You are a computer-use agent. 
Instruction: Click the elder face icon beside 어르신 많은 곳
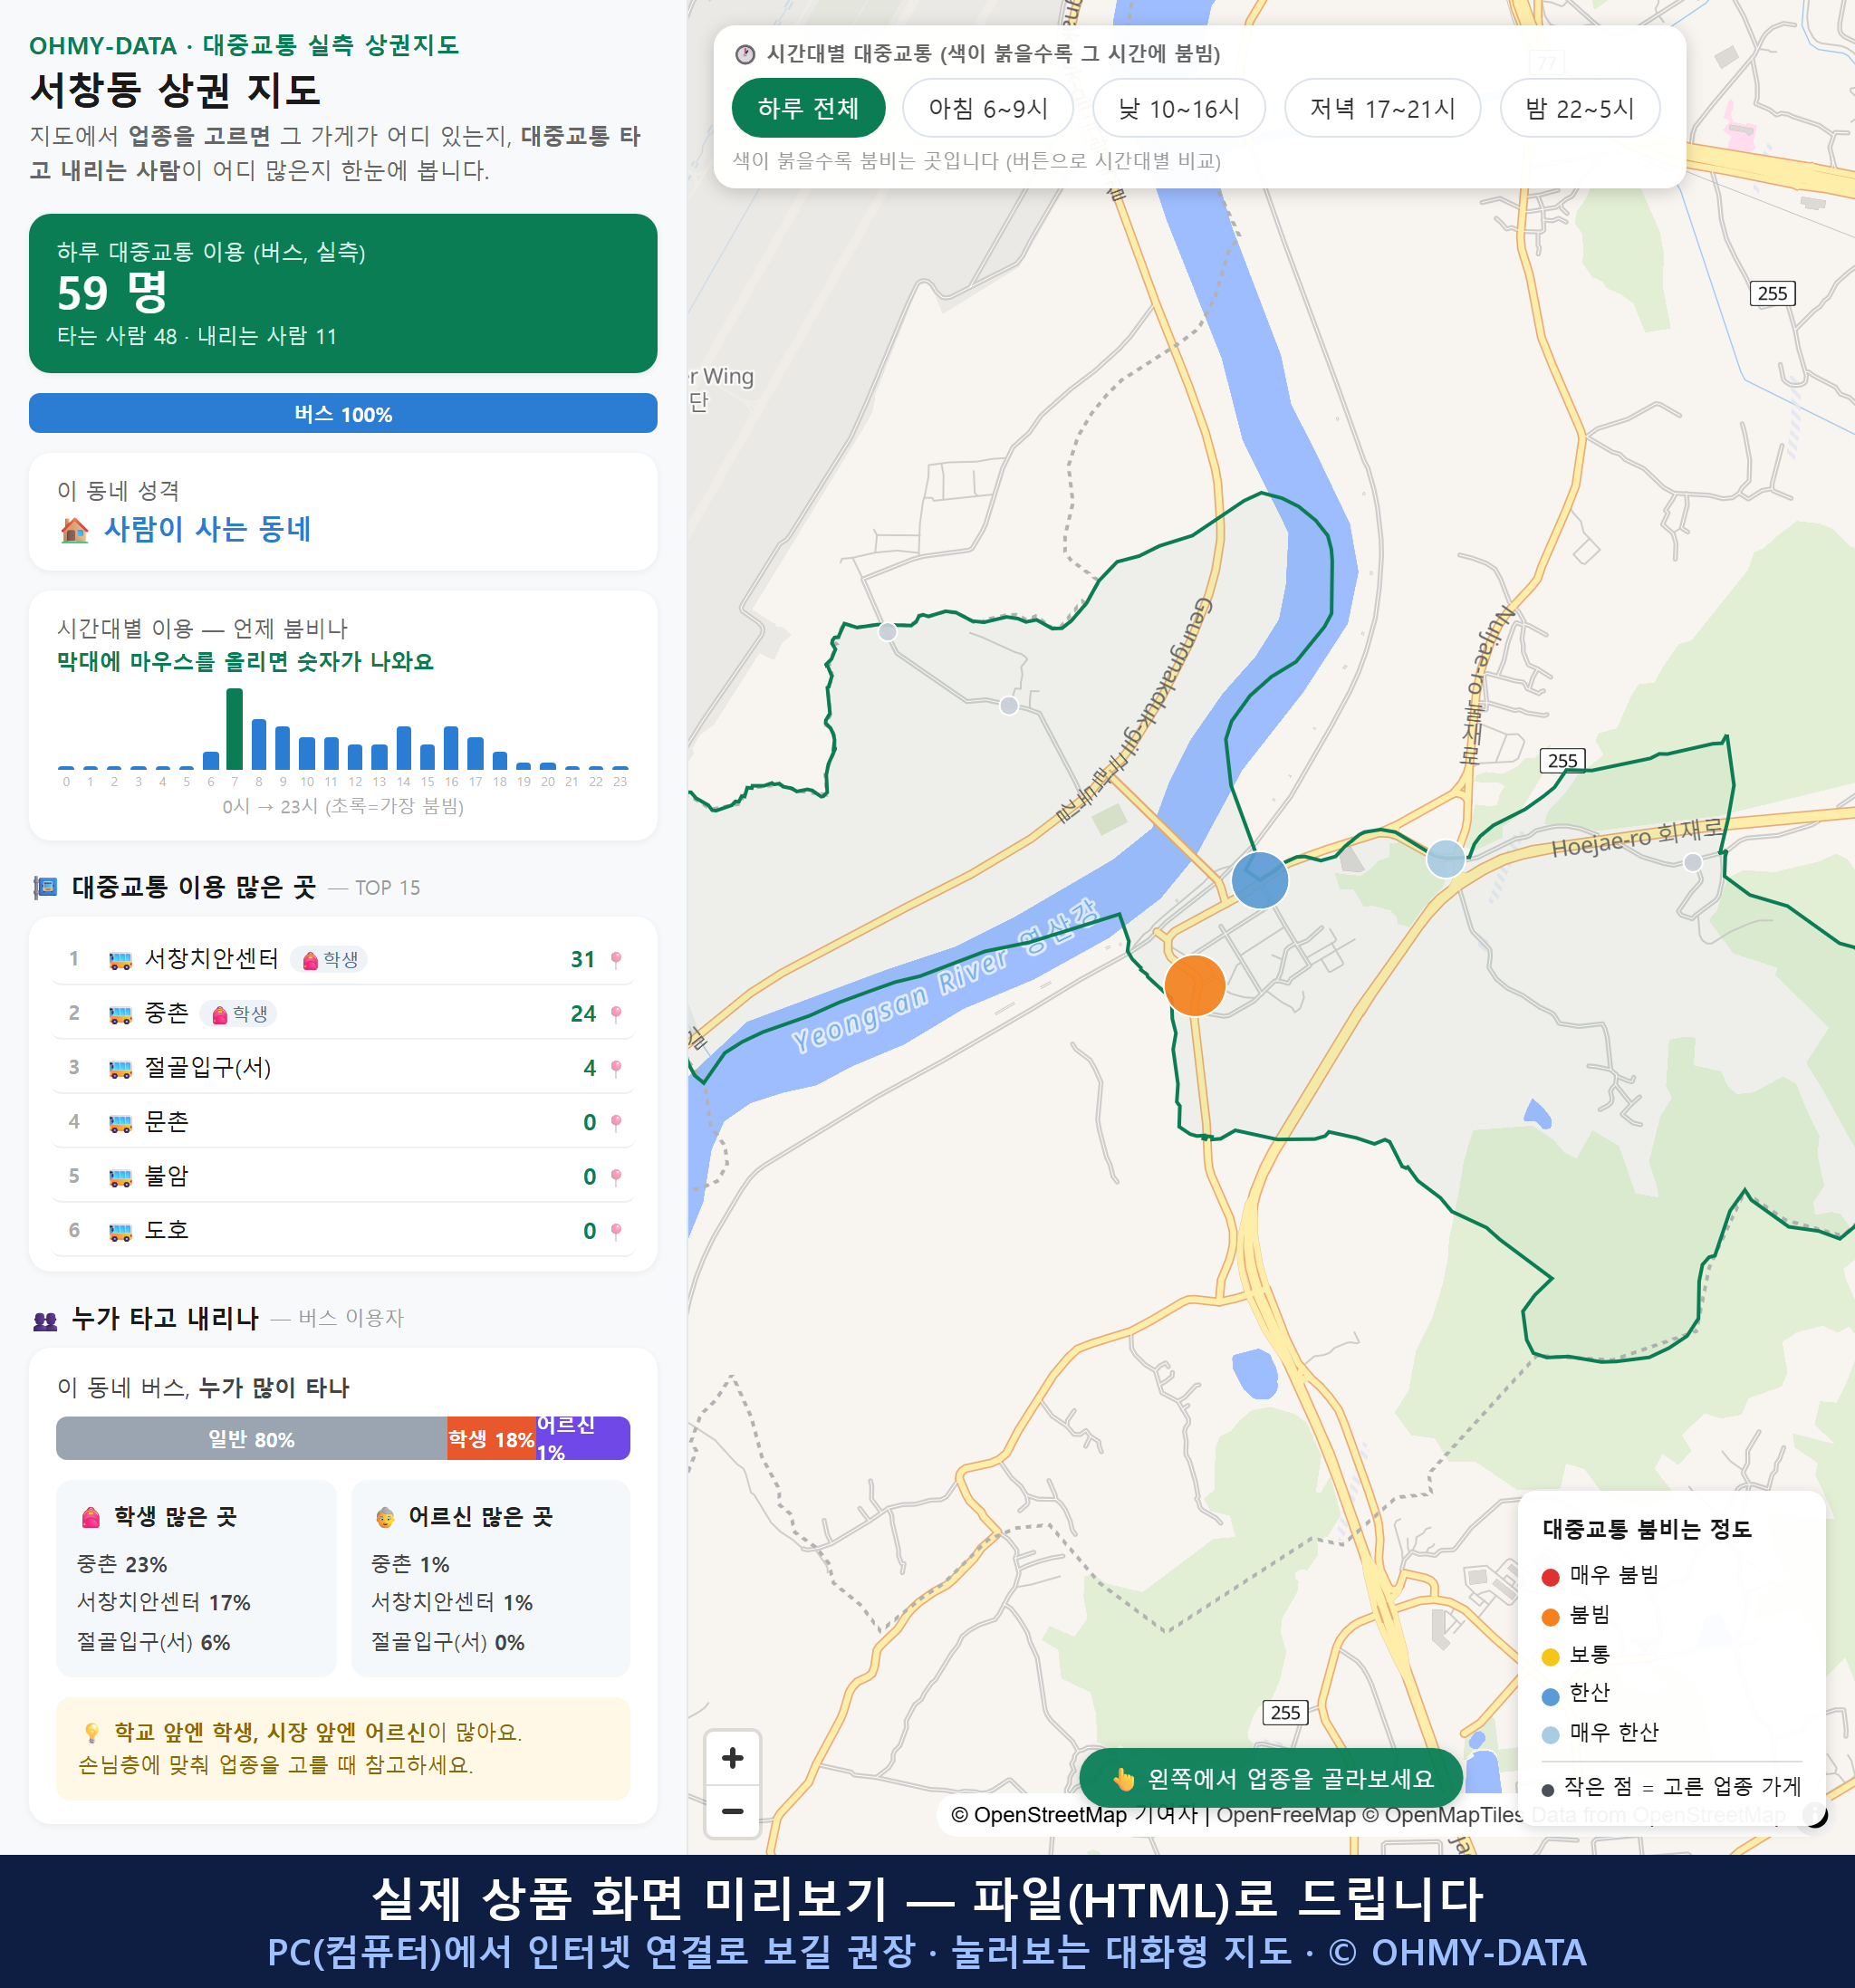tap(385, 1517)
